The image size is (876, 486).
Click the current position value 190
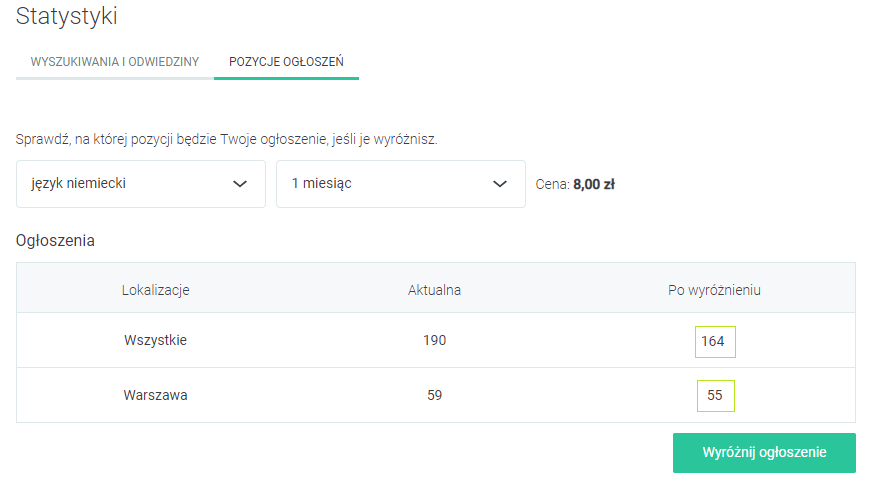(434, 340)
